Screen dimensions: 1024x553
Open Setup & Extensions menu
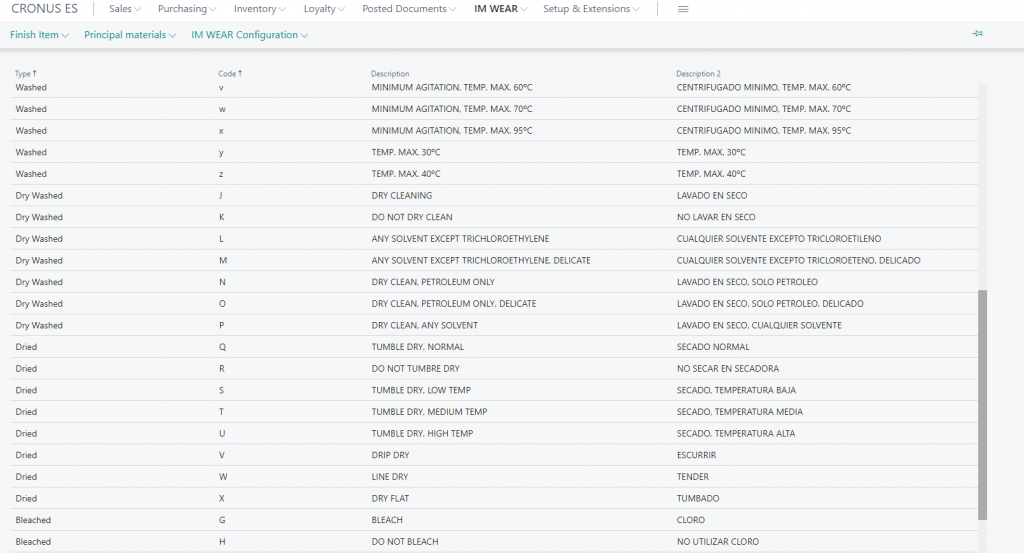pos(591,9)
